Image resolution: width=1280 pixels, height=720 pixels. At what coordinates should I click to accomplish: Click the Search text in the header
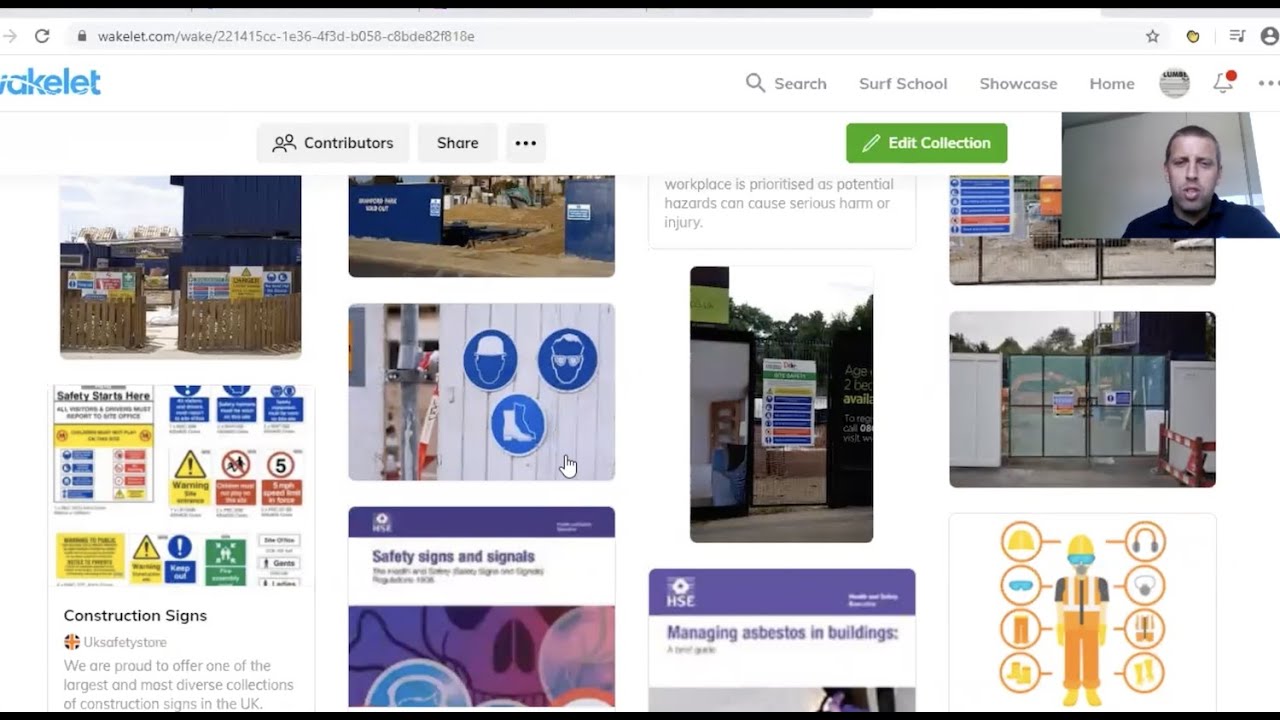[x=800, y=84]
